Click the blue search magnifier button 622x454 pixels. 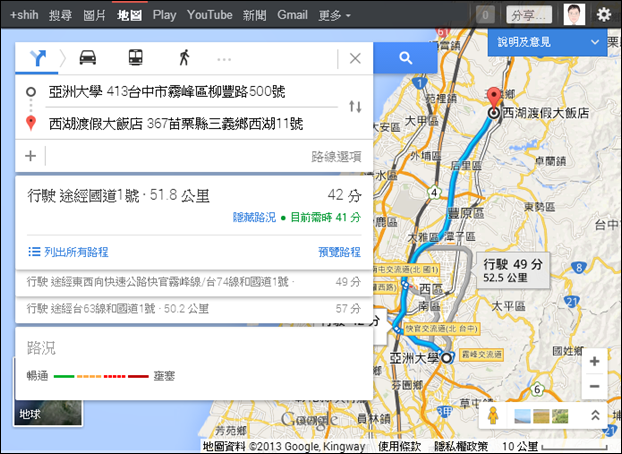point(405,58)
